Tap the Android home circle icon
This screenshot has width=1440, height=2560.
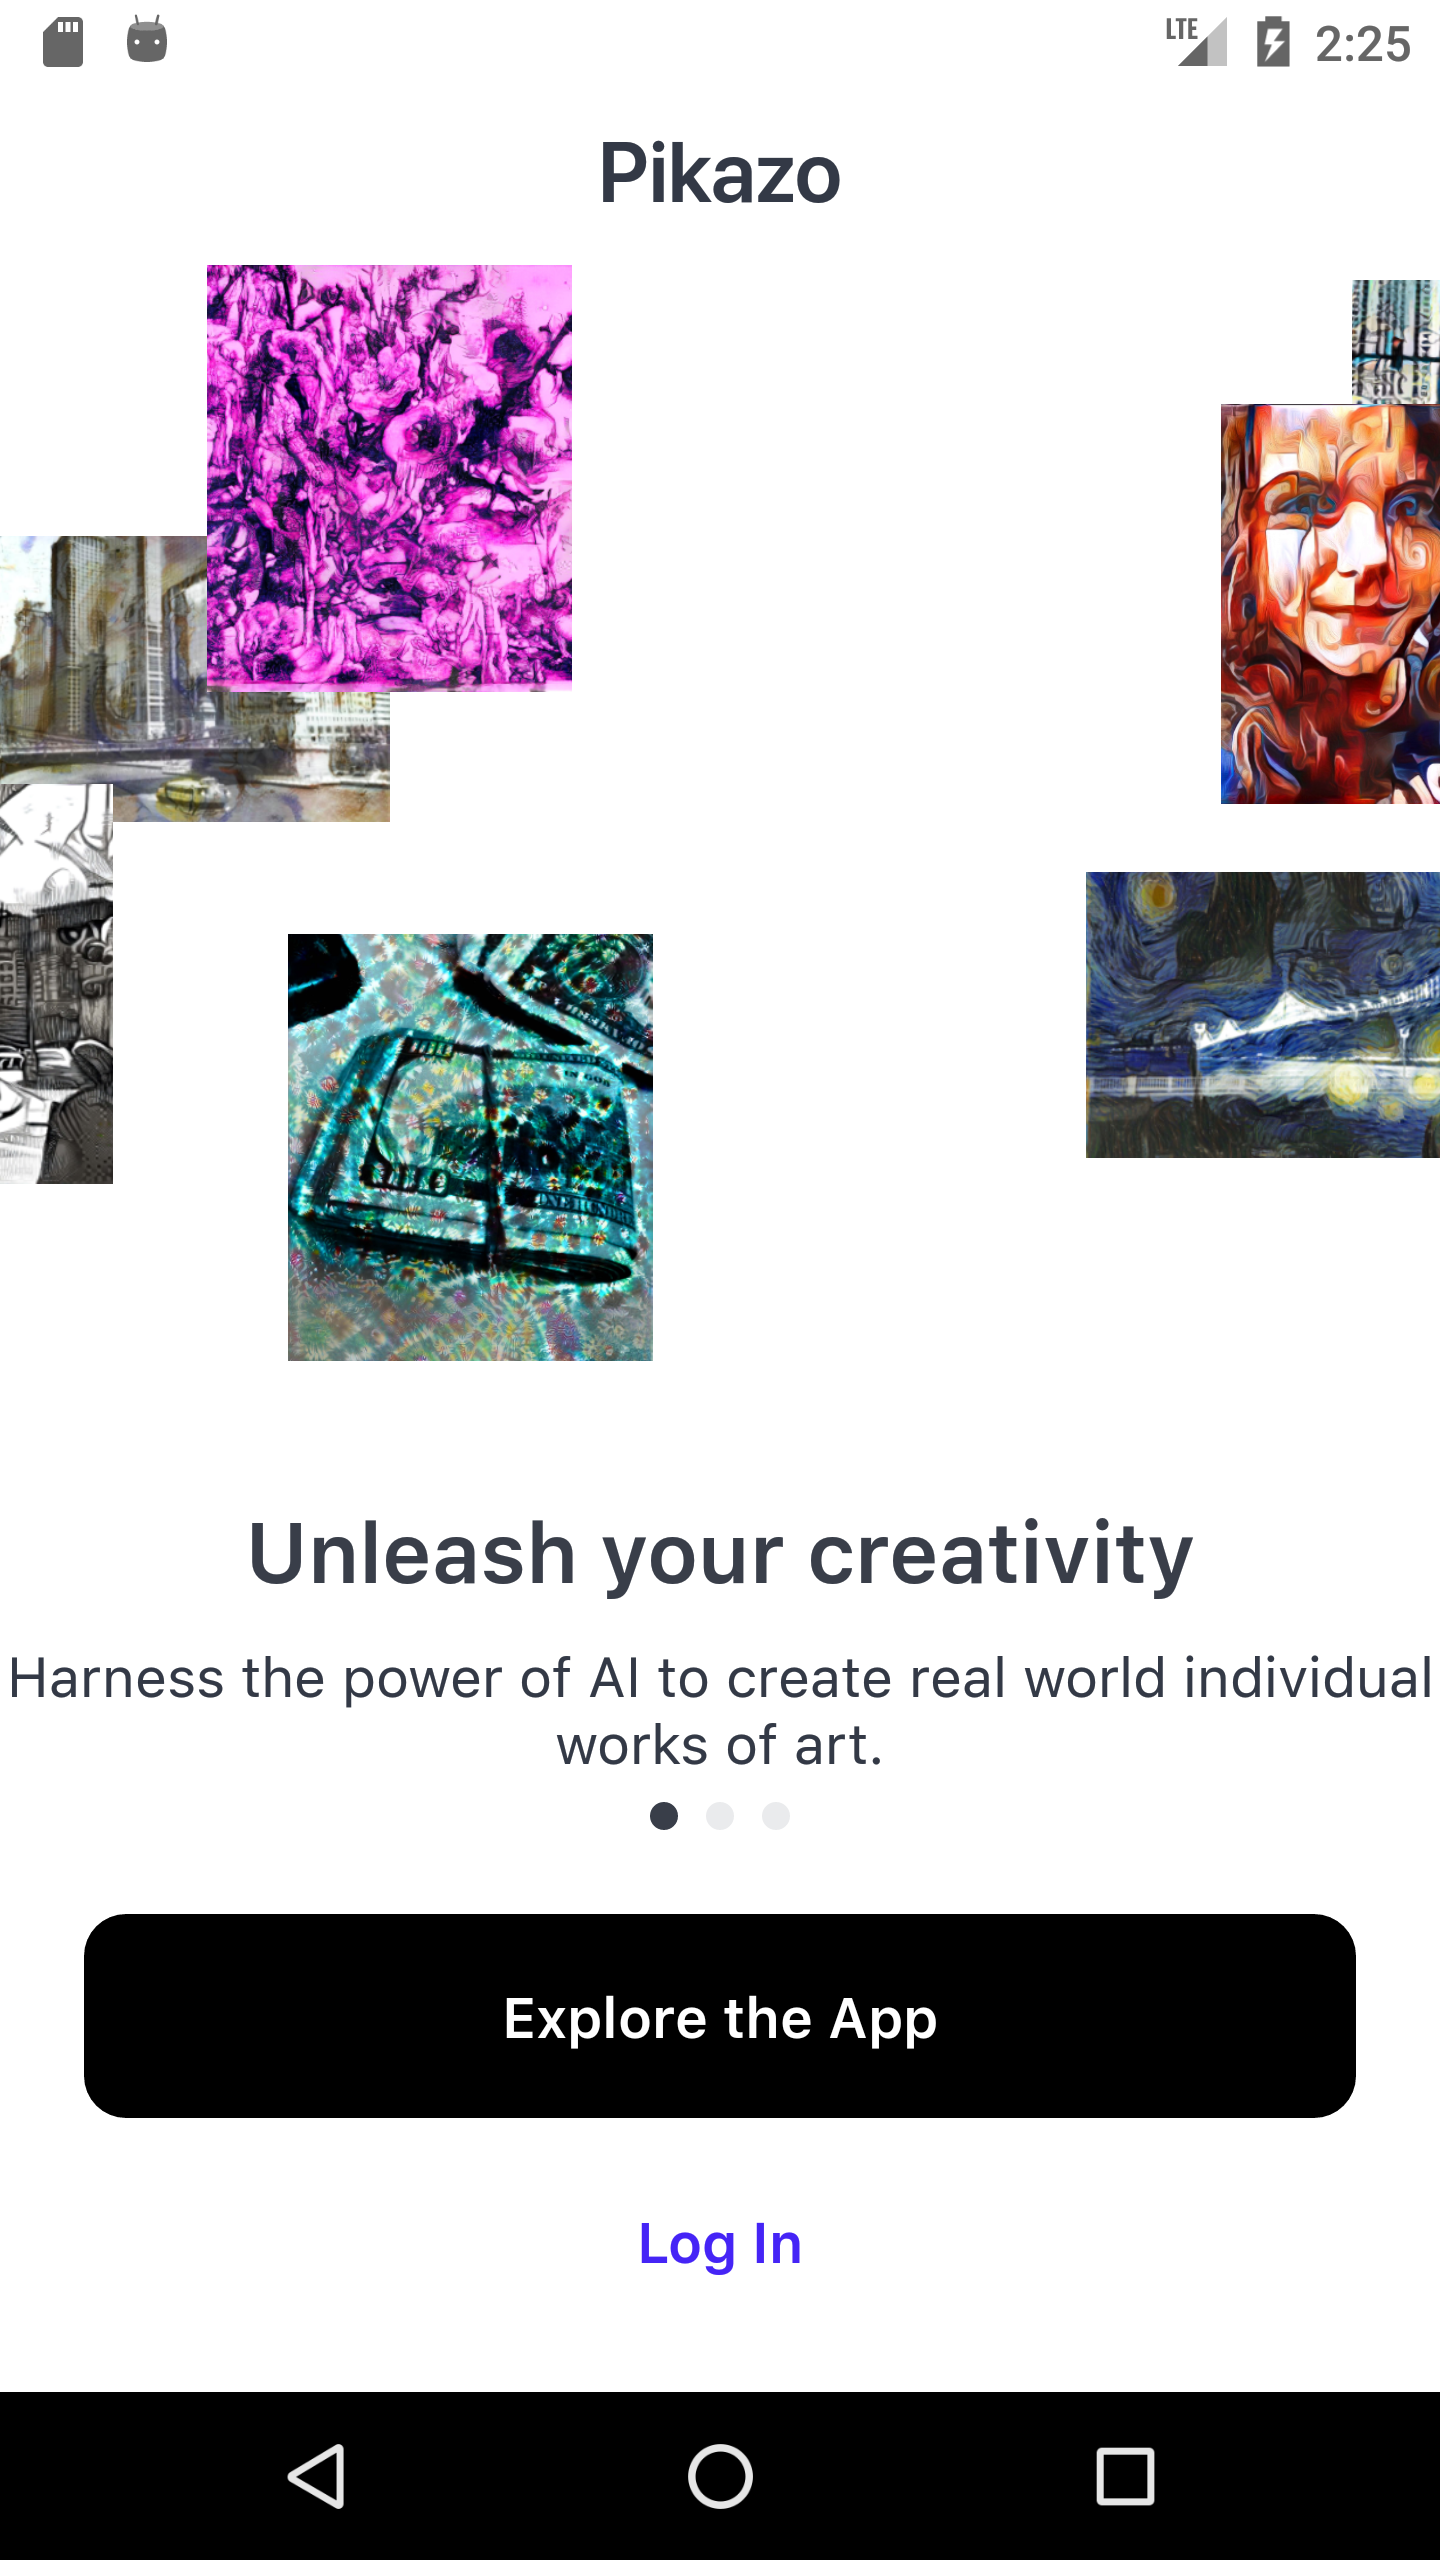720,2476
